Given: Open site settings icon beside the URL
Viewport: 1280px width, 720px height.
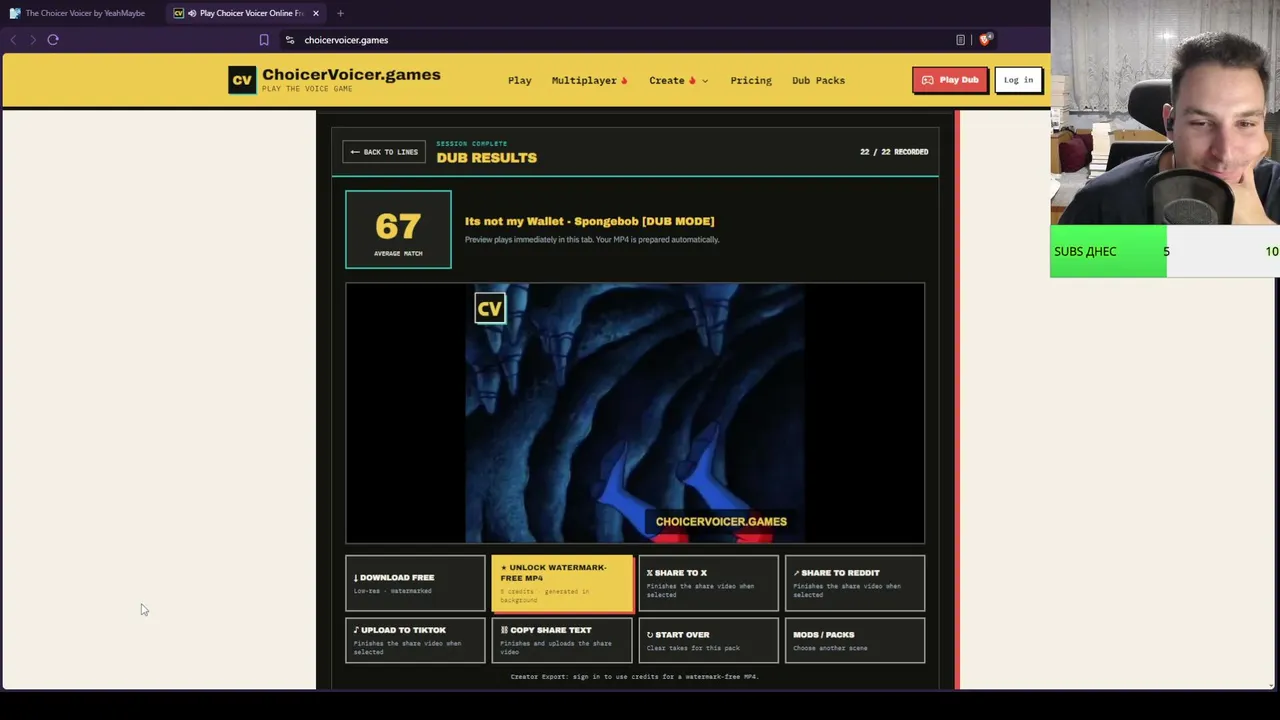Looking at the screenshot, I should pos(290,40).
